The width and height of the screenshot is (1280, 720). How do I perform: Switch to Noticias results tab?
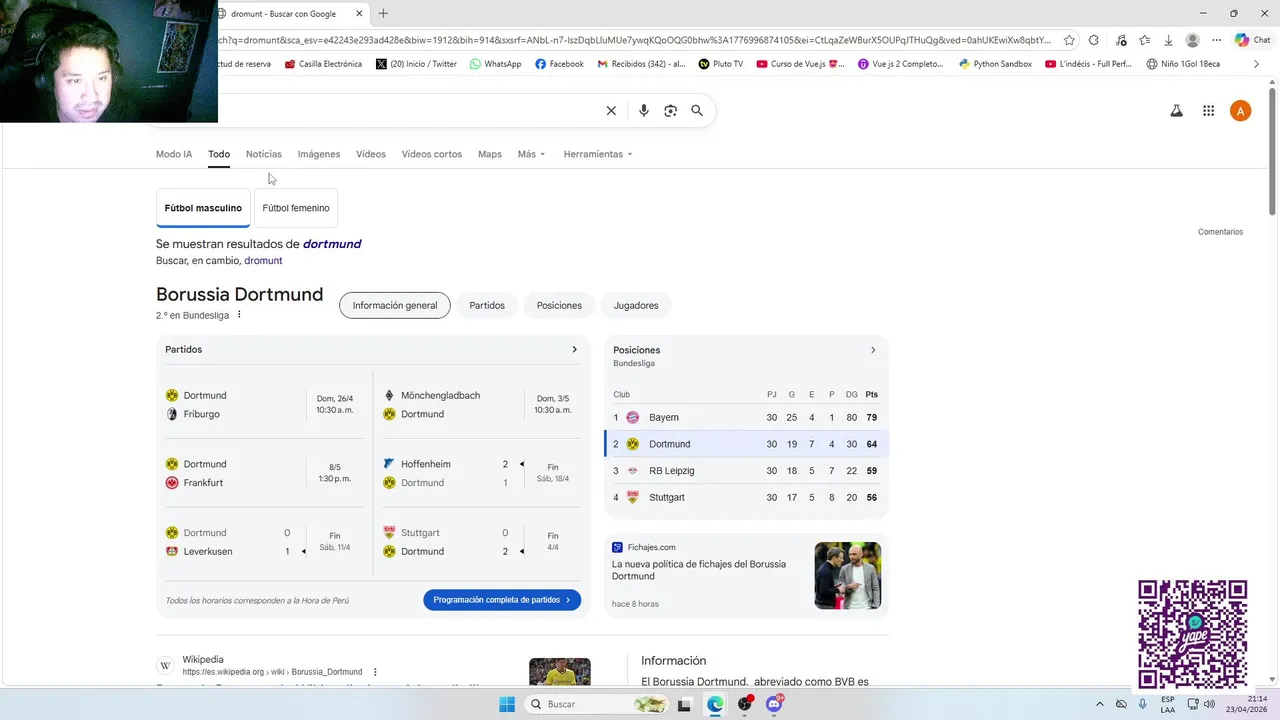click(x=264, y=154)
